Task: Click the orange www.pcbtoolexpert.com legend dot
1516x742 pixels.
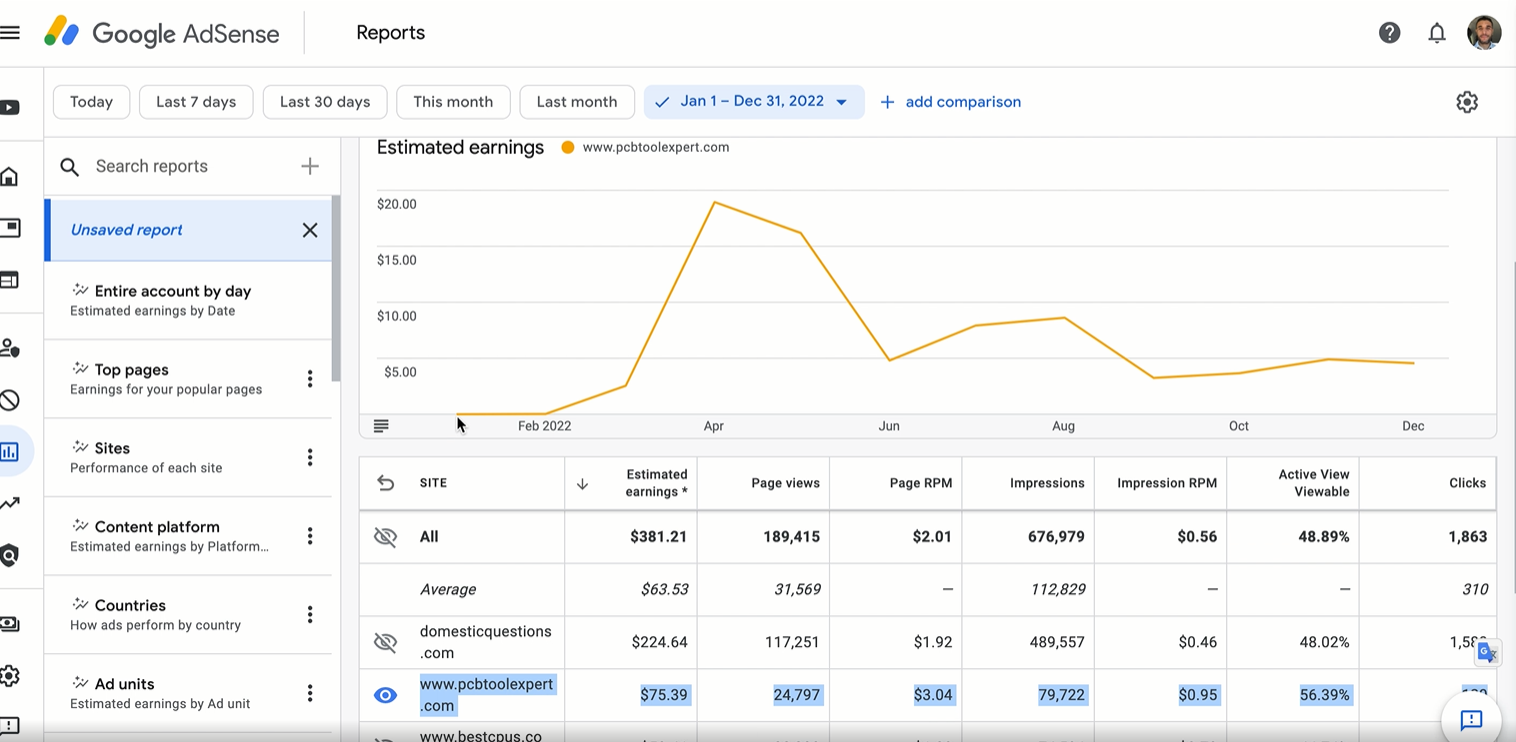Action: (x=568, y=148)
